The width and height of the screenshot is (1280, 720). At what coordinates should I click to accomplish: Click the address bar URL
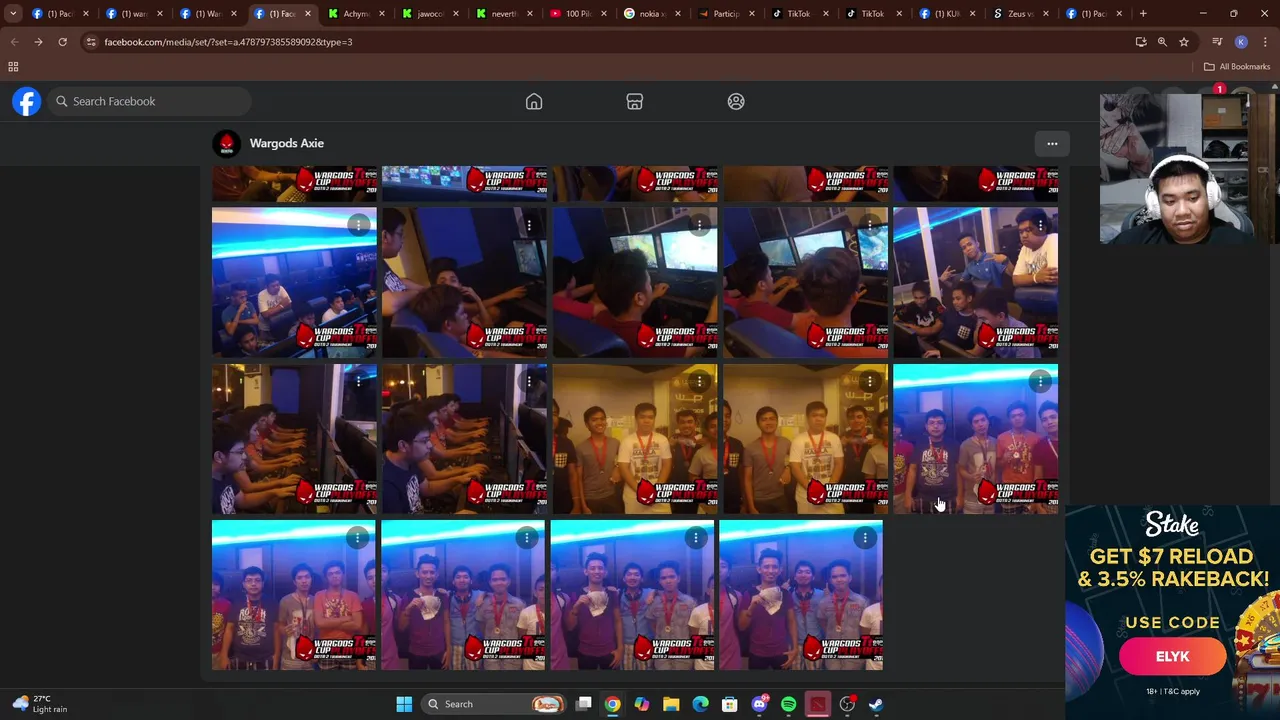coord(228,42)
